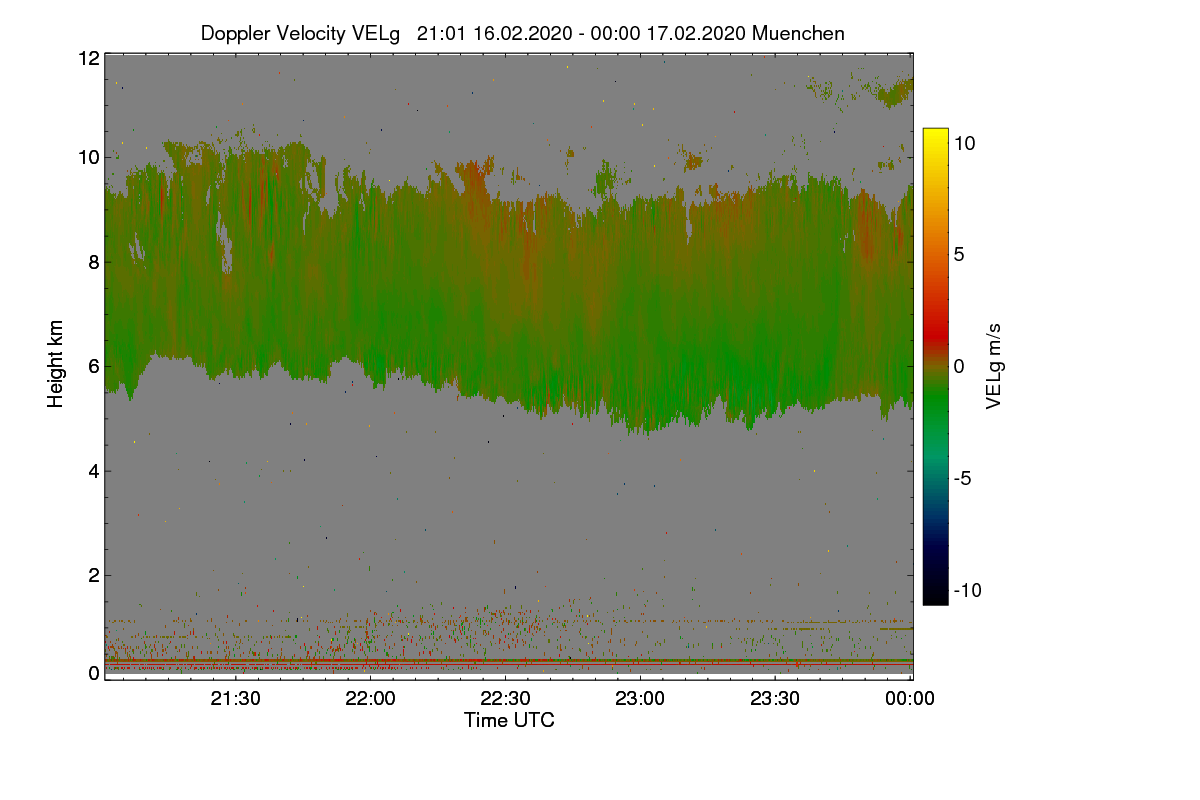Image resolution: width=1200 pixels, height=800 pixels.
Task: Click the 00:00 time axis tick label
Action: (910, 699)
